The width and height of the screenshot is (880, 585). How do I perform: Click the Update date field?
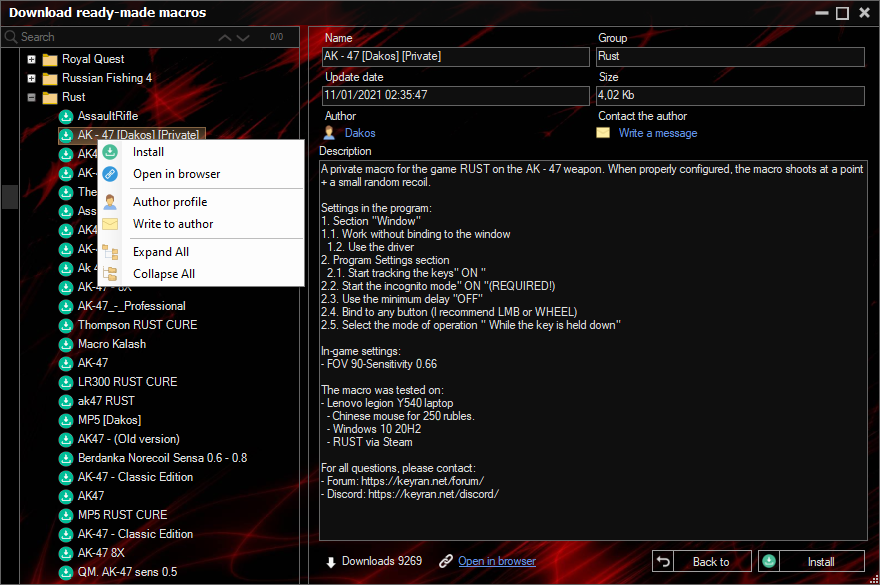pyautogui.click(x=456, y=95)
